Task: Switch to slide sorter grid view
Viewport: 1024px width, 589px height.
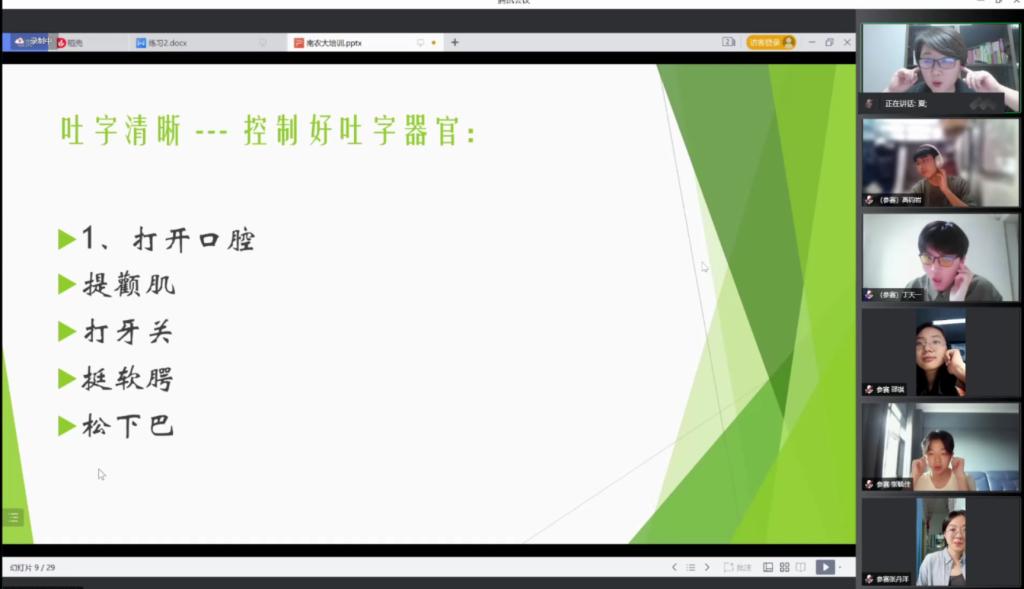Action: click(784, 567)
